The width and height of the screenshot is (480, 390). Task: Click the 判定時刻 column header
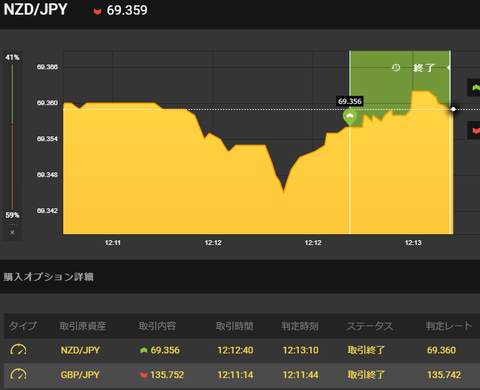click(x=300, y=326)
